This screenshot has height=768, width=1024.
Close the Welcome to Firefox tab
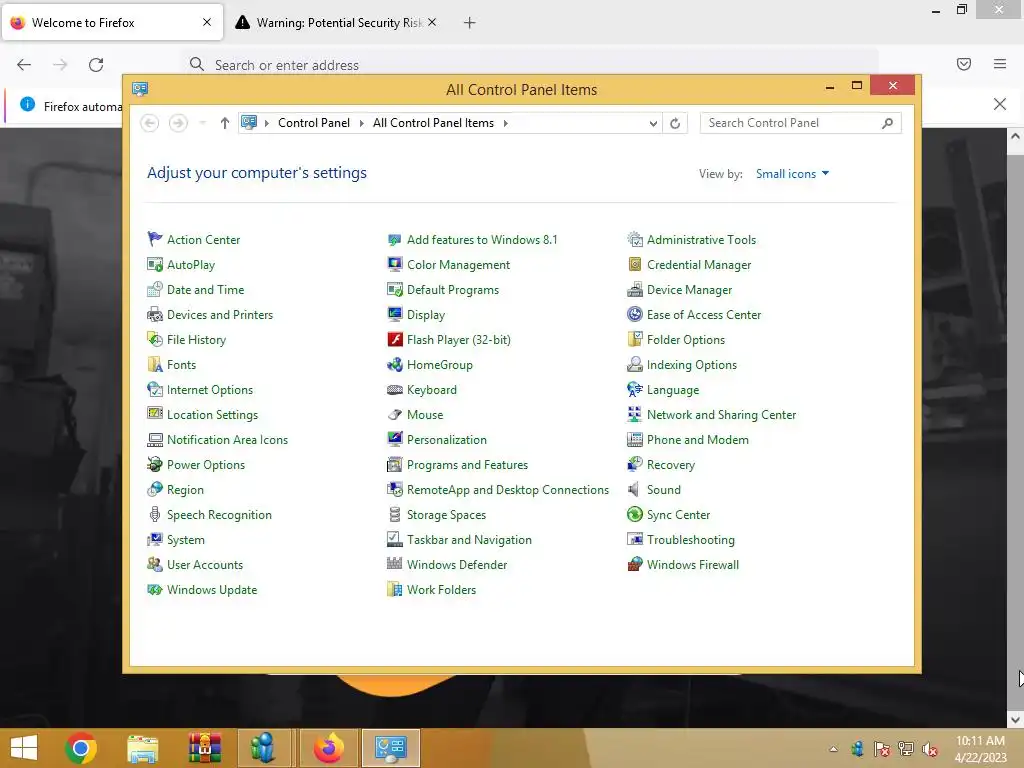click(206, 22)
